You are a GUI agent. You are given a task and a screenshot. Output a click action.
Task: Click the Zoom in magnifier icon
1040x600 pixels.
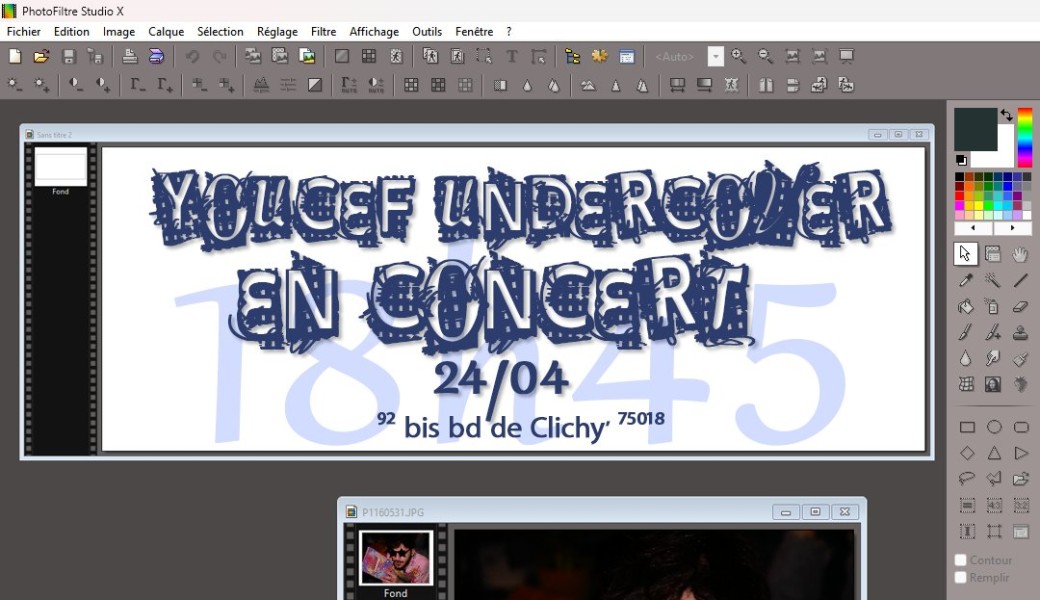click(x=739, y=56)
